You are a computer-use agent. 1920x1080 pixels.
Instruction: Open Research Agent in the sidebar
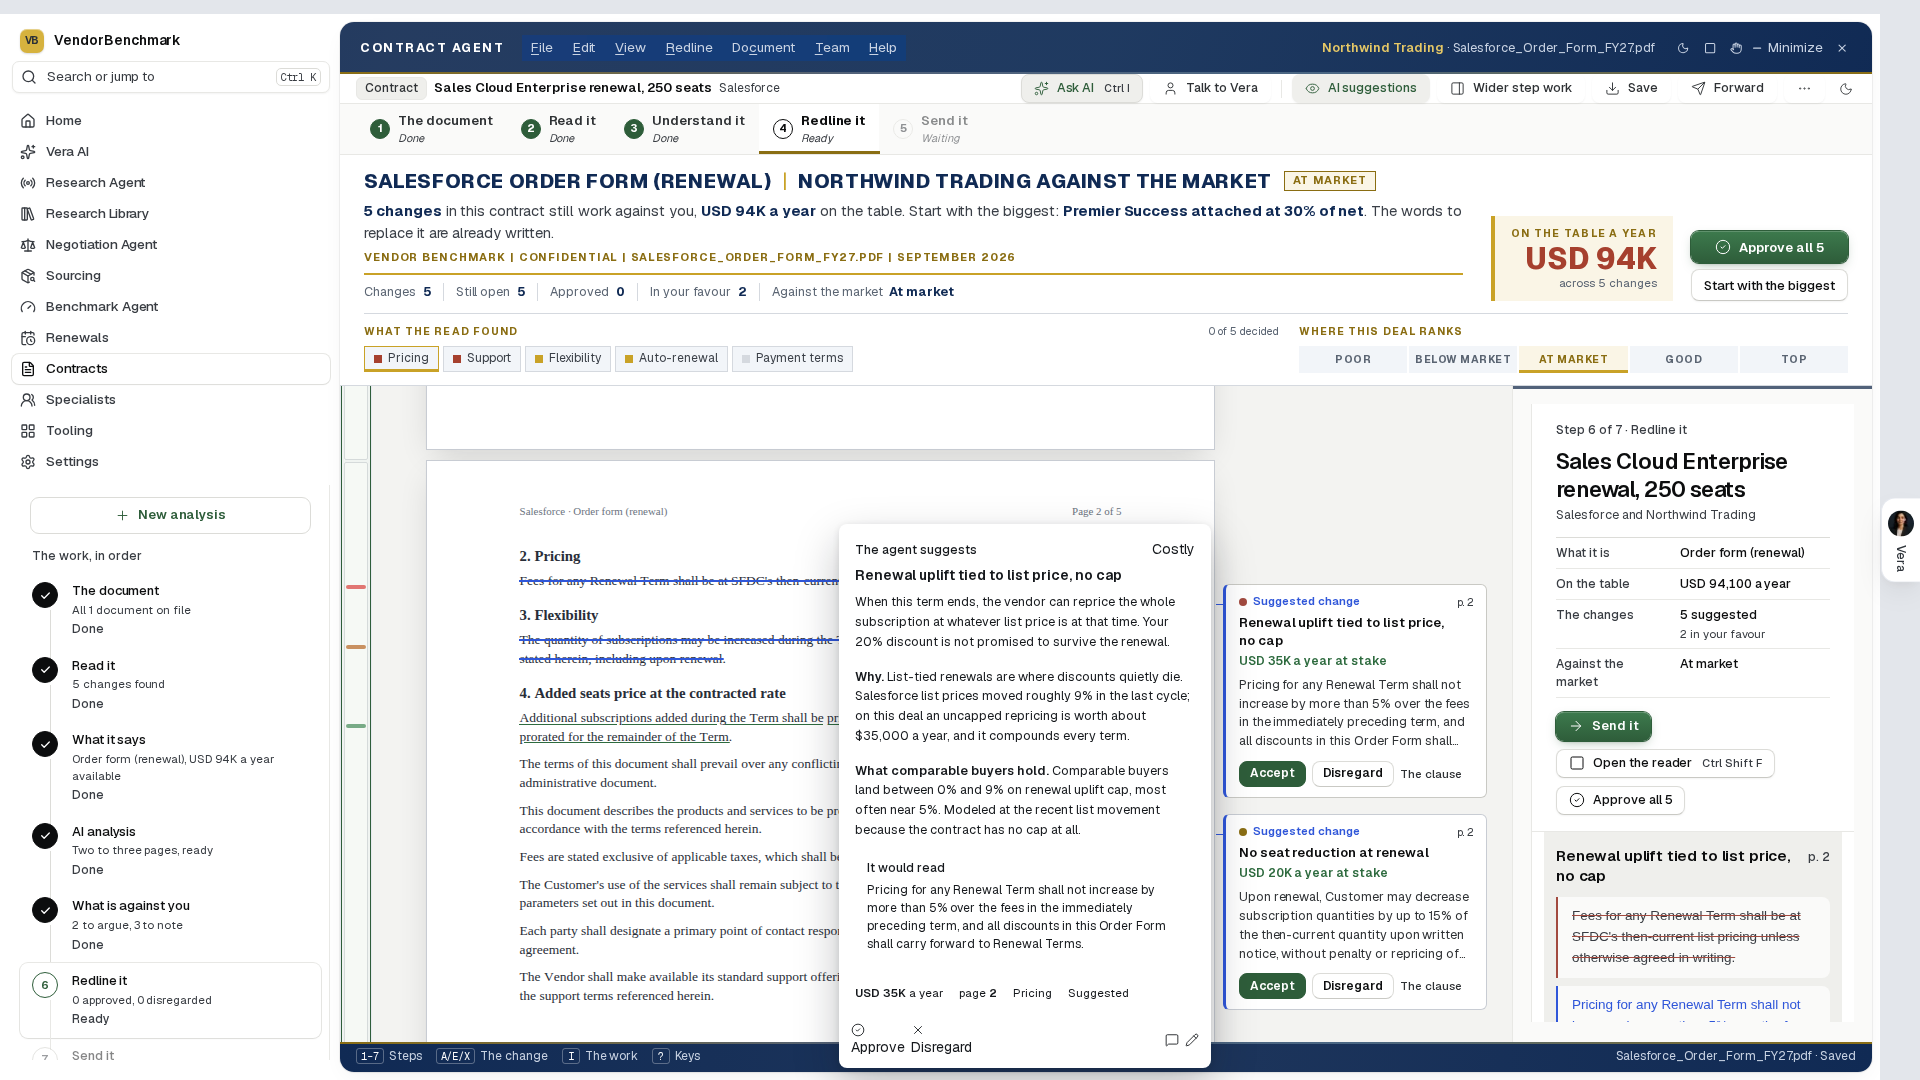(170, 183)
